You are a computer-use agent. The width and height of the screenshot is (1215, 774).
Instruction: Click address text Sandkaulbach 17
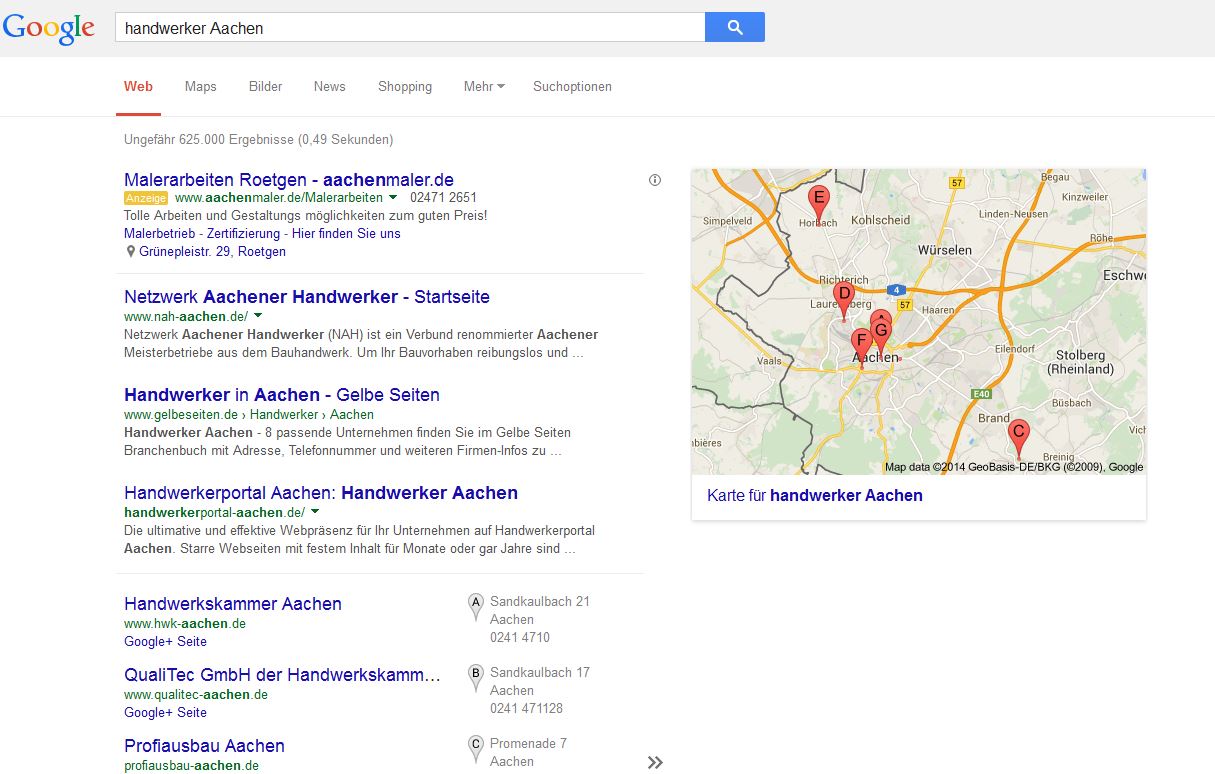coord(540,673)
